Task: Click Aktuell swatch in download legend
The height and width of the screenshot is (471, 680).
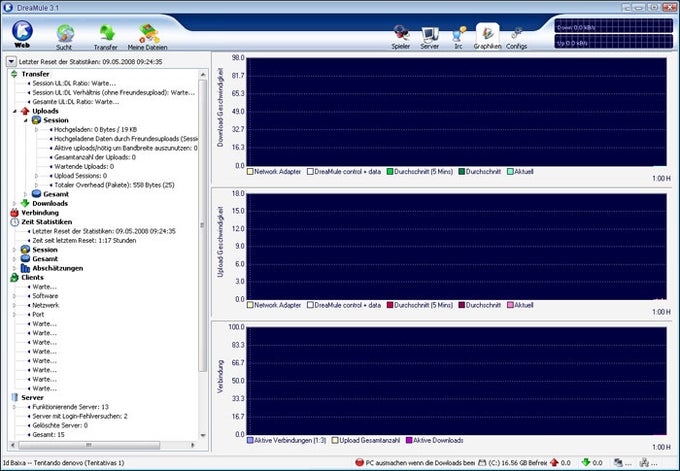Action: point(510,171)
